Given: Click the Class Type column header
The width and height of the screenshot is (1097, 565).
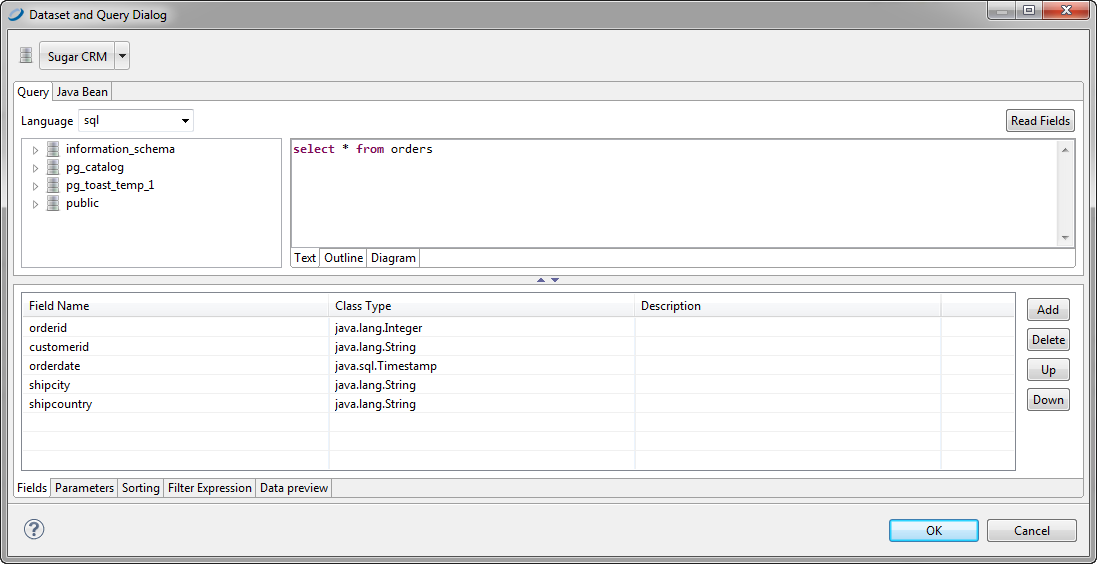Looking at the screenshot, I should 481,306.
